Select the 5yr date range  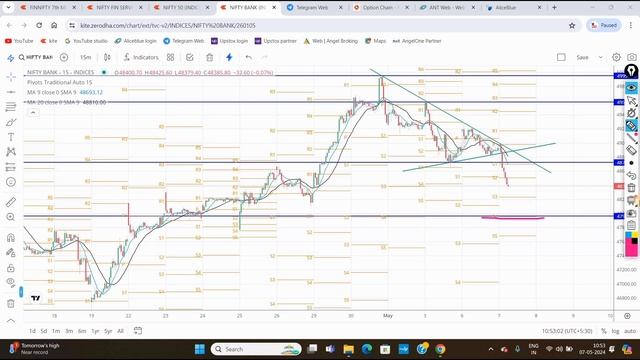108,331
